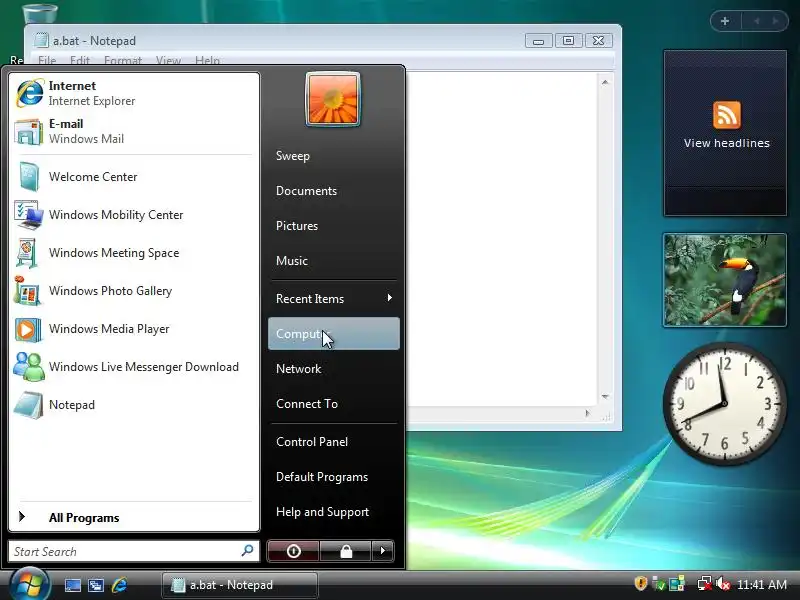Maximize the a.bat Notepad window
This screenshot has height=600, width=800.
(568, 41)
